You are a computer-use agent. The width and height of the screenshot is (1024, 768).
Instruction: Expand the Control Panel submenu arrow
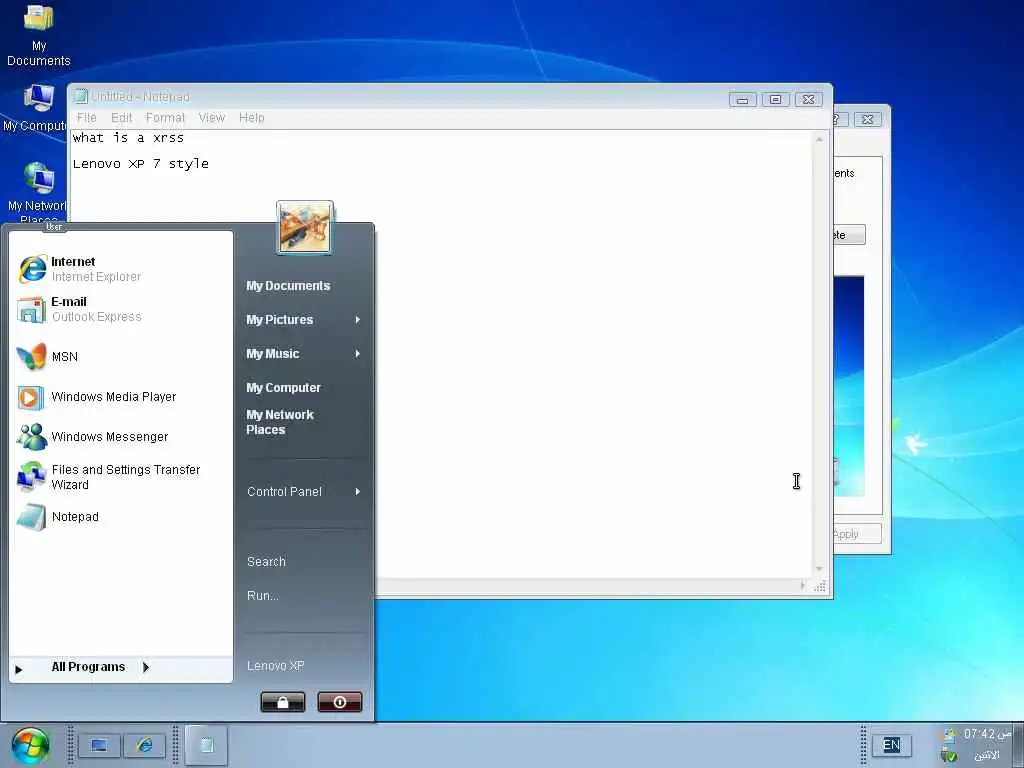coord(358,491)
